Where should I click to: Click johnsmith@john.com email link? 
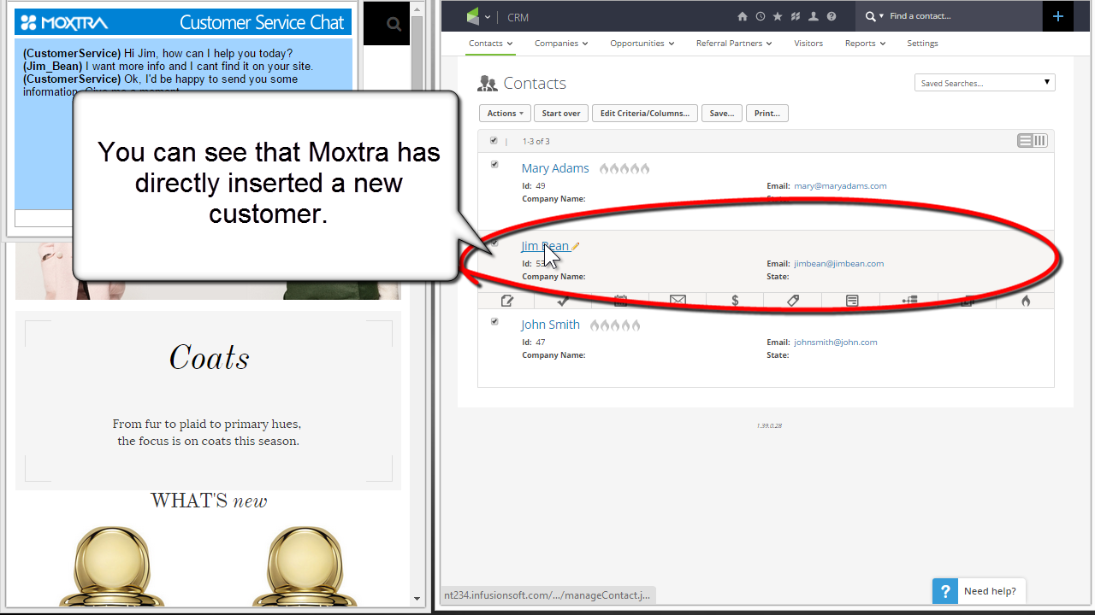[835, 342]
